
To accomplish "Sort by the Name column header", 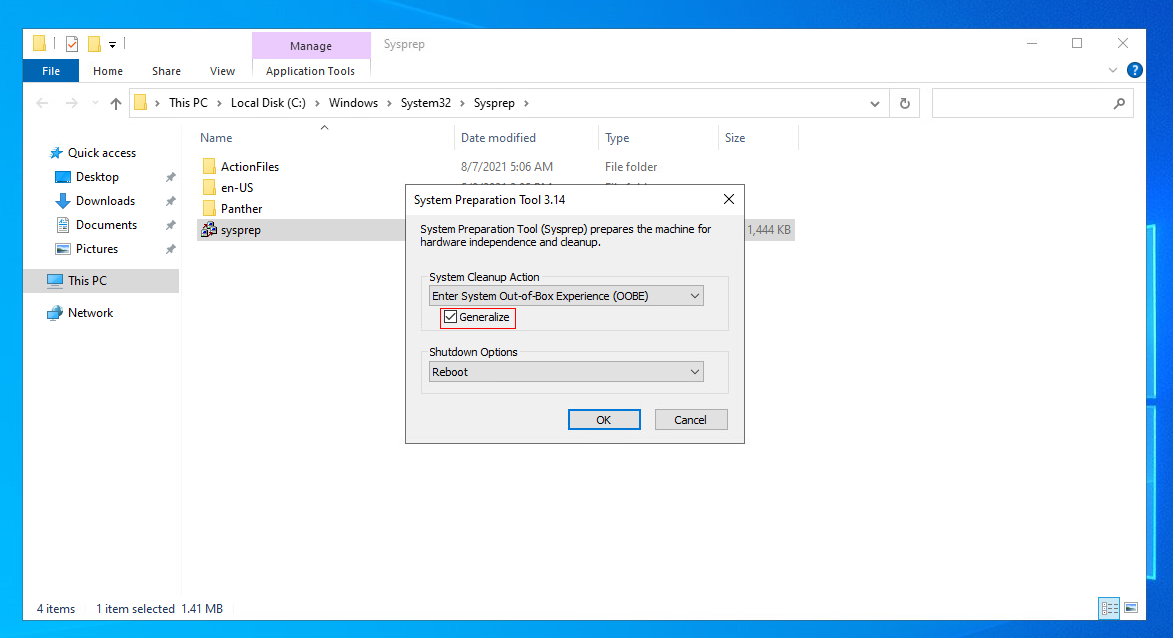I will (x=216, y=138).
